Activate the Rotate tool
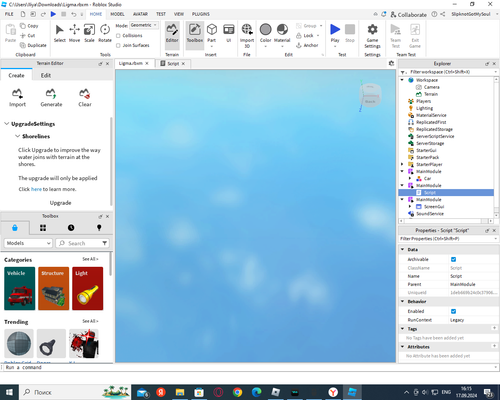The image size is (500, 400). 105,33
